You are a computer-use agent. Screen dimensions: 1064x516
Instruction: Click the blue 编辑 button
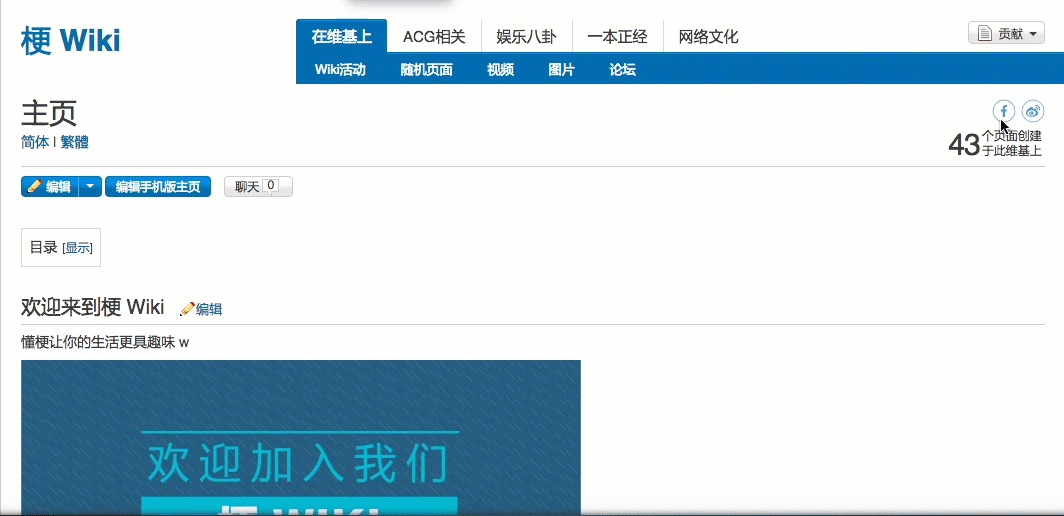point(50,187)
